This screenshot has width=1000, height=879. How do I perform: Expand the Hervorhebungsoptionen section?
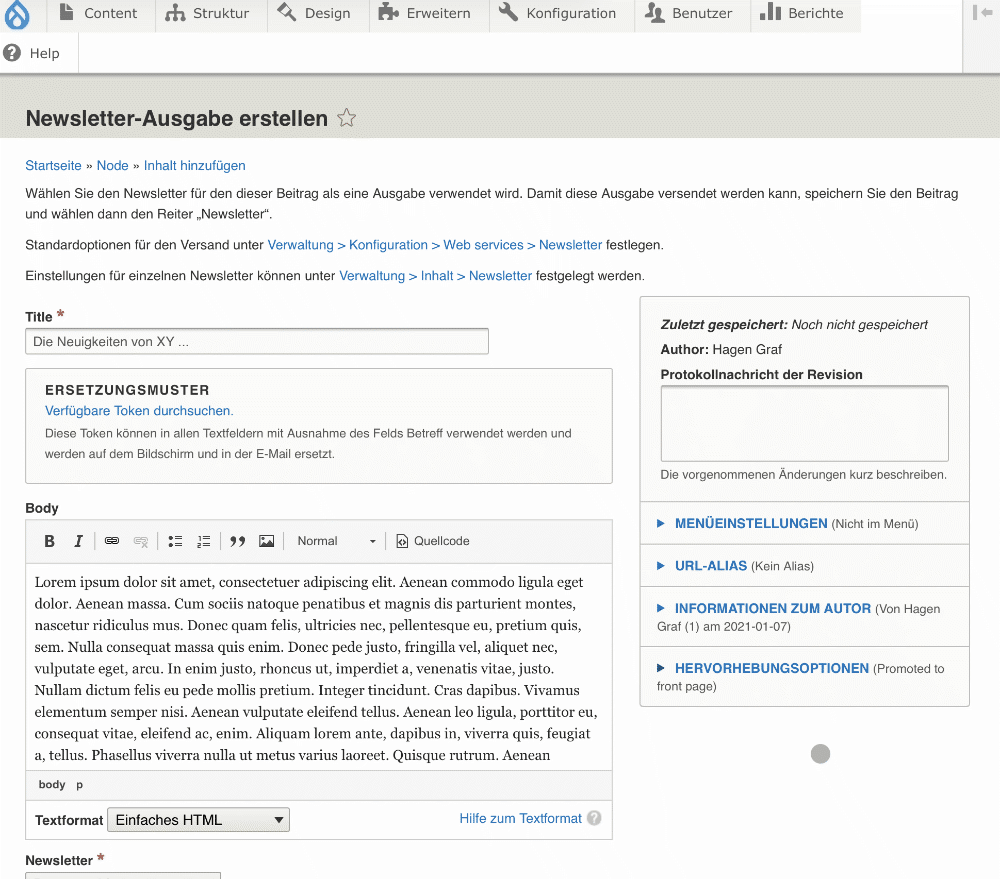tap(772, 668)
